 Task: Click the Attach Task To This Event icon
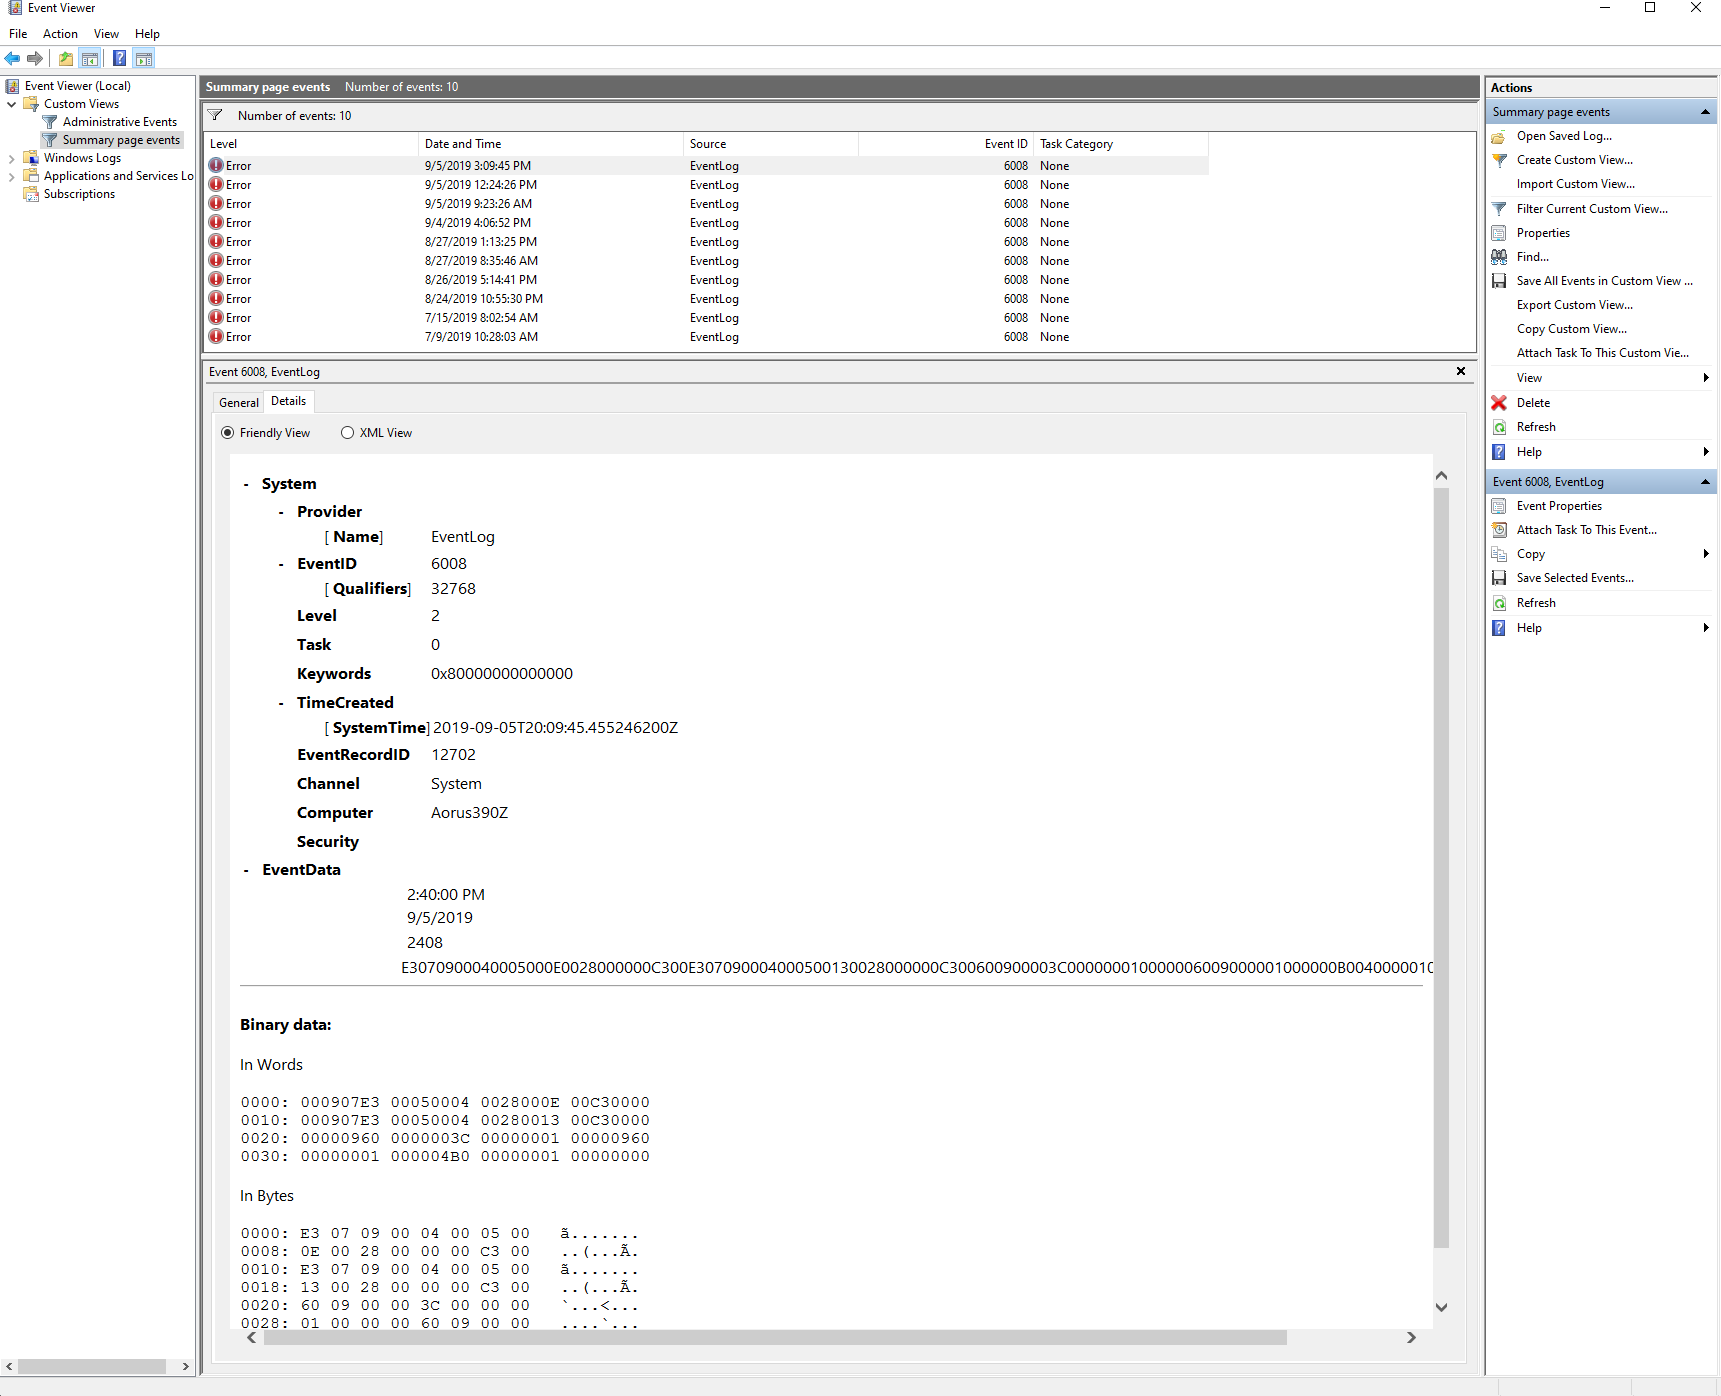(x=1499, y=530)
